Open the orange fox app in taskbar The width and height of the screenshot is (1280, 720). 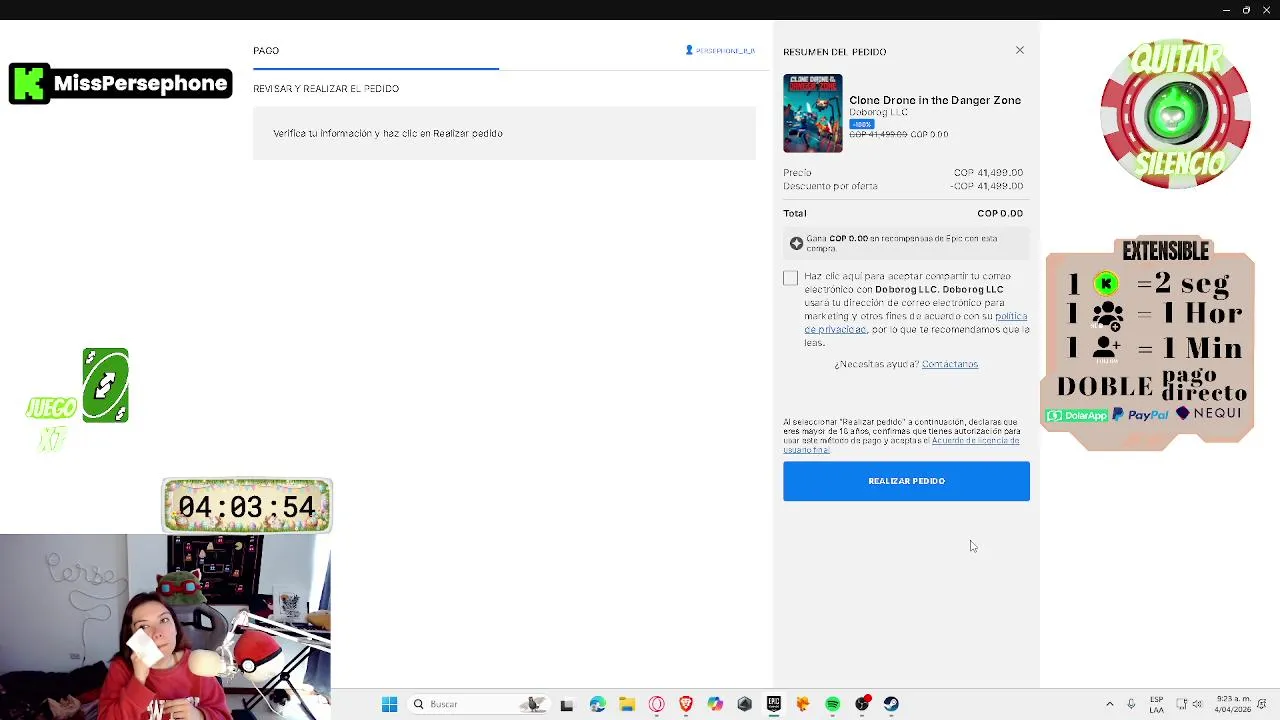803,704
